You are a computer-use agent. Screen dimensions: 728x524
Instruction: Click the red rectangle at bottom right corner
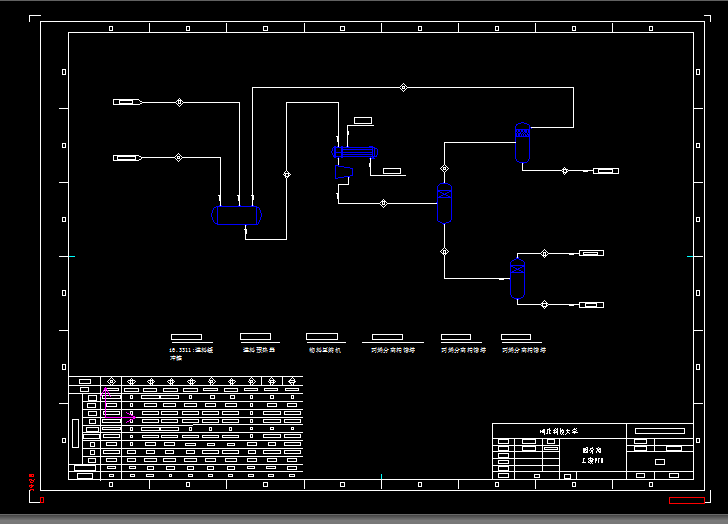point(687,500)
